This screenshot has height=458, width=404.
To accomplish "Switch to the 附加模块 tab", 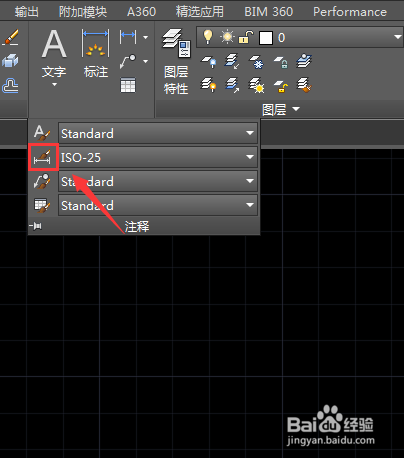I will [83, 12].
